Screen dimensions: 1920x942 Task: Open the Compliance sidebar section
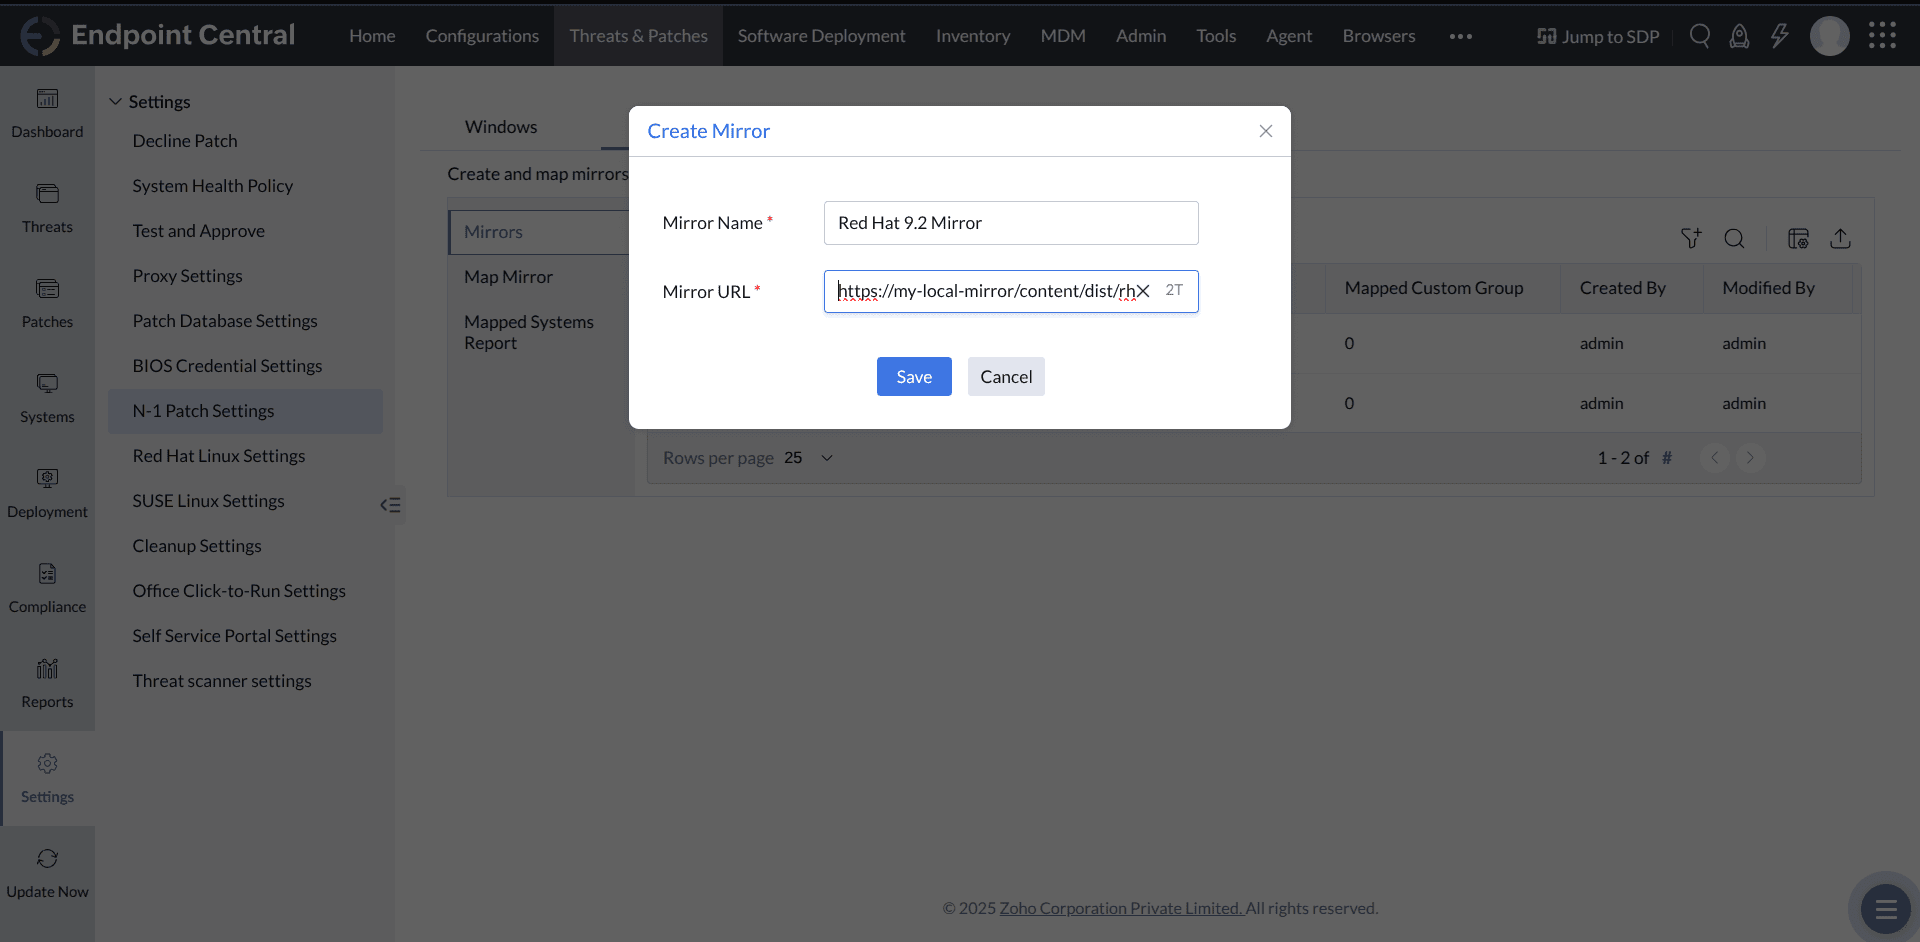point(47,589)
